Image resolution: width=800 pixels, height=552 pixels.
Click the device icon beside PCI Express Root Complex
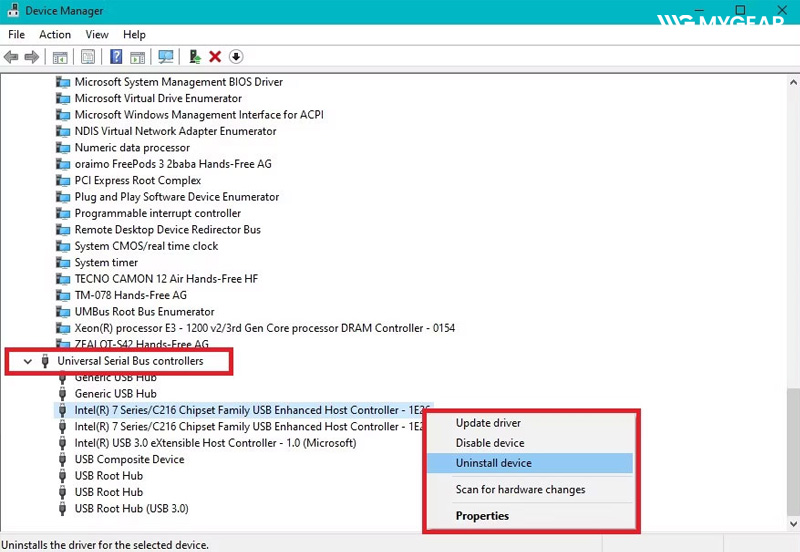pos(63,181)
